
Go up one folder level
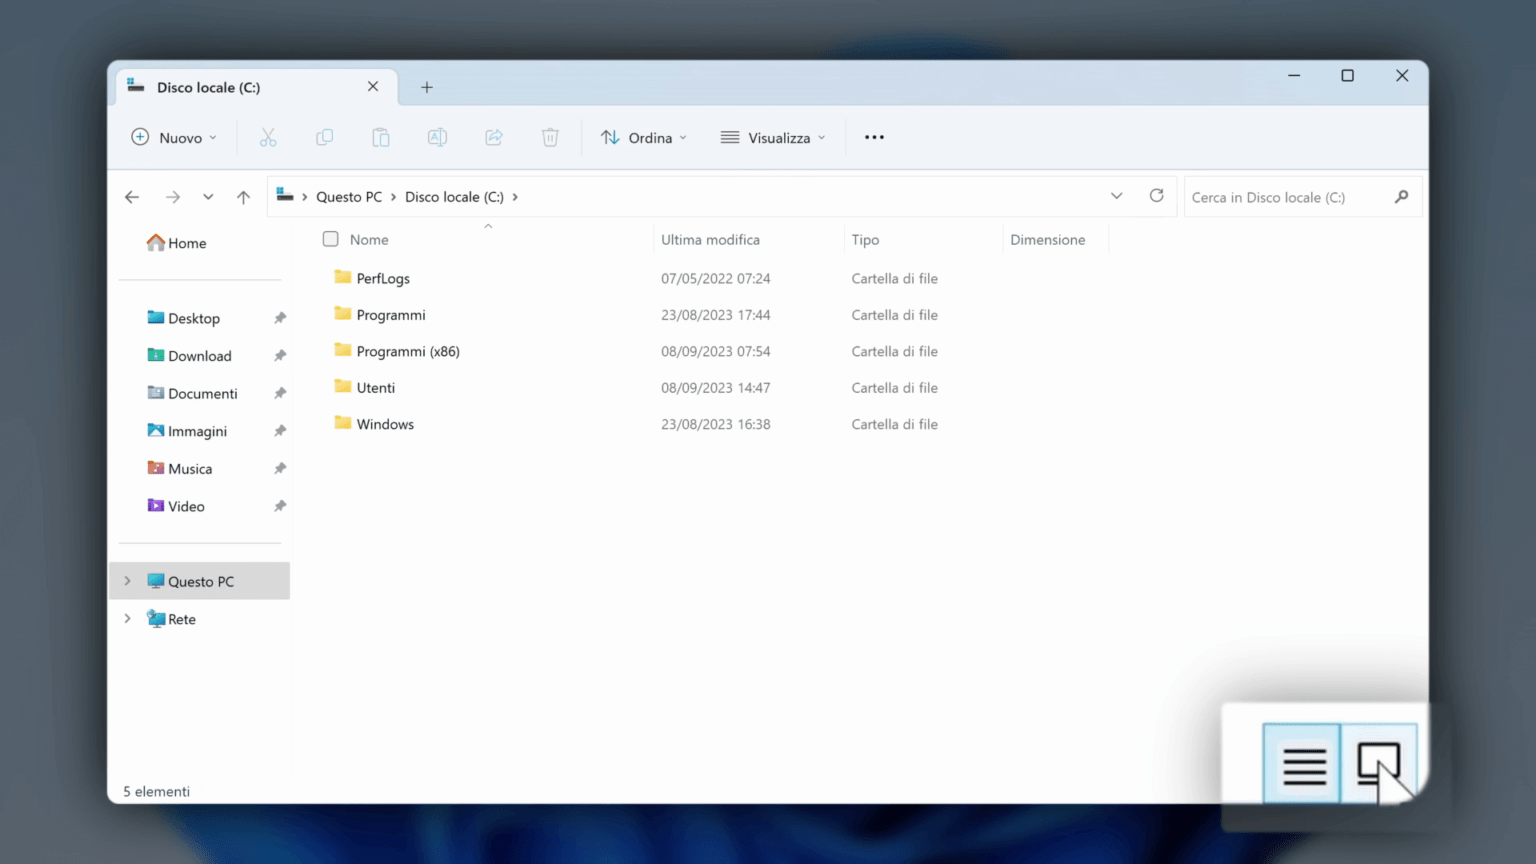coord(243,197)
